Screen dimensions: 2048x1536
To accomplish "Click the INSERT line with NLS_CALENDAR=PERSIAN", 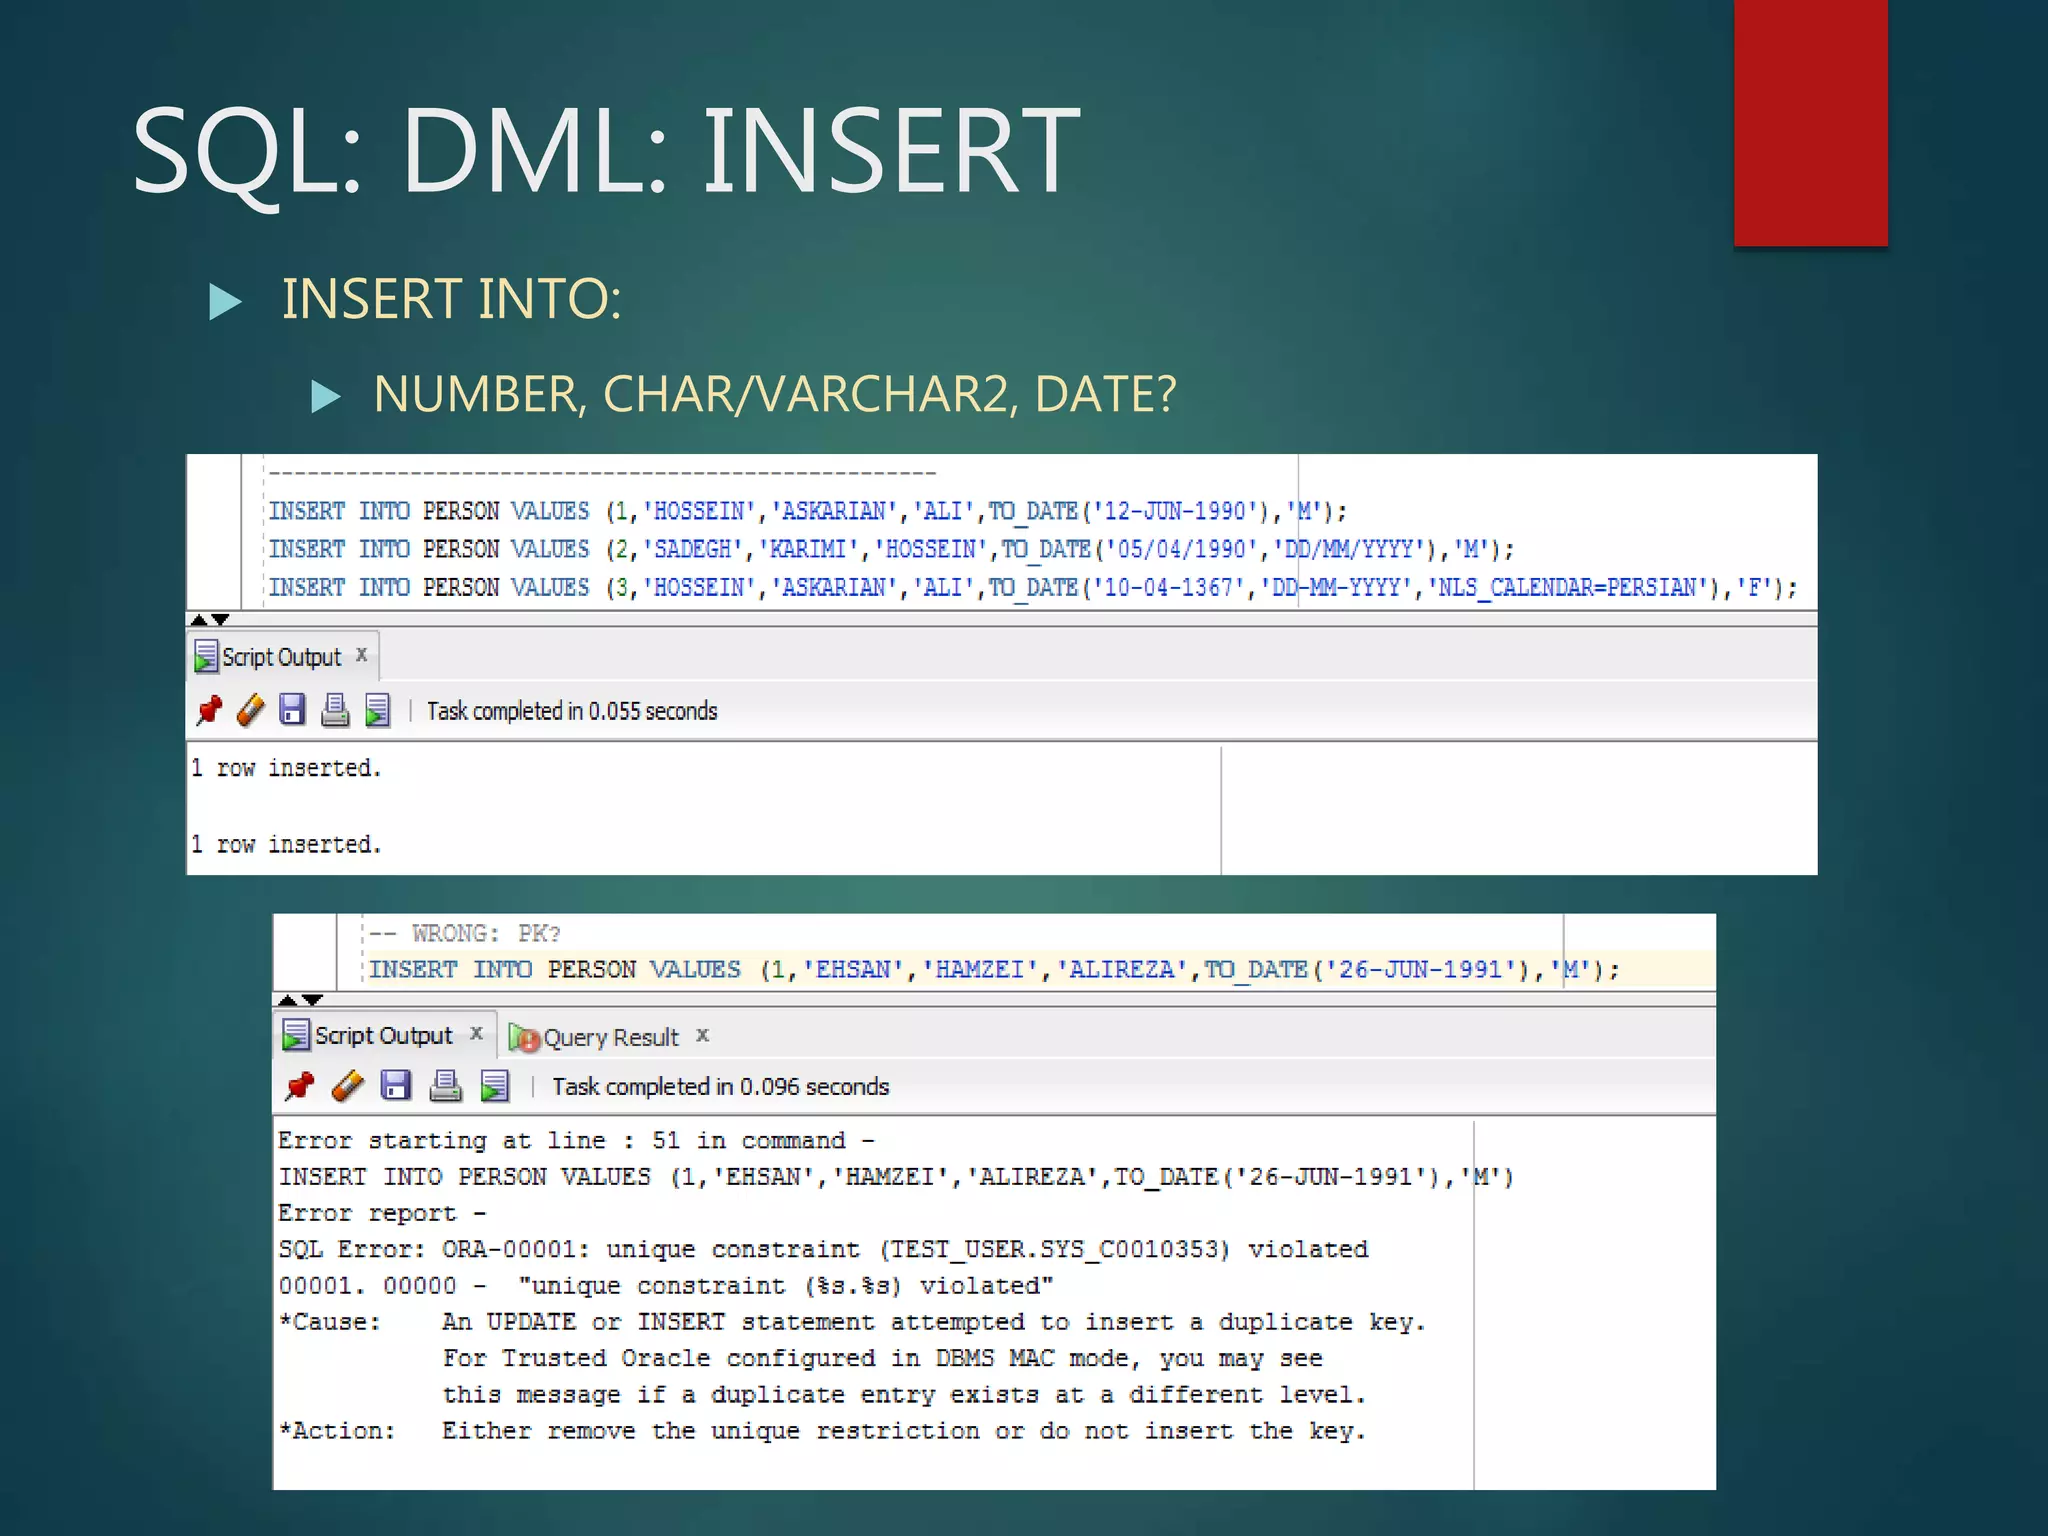I will pos(1032,587).
